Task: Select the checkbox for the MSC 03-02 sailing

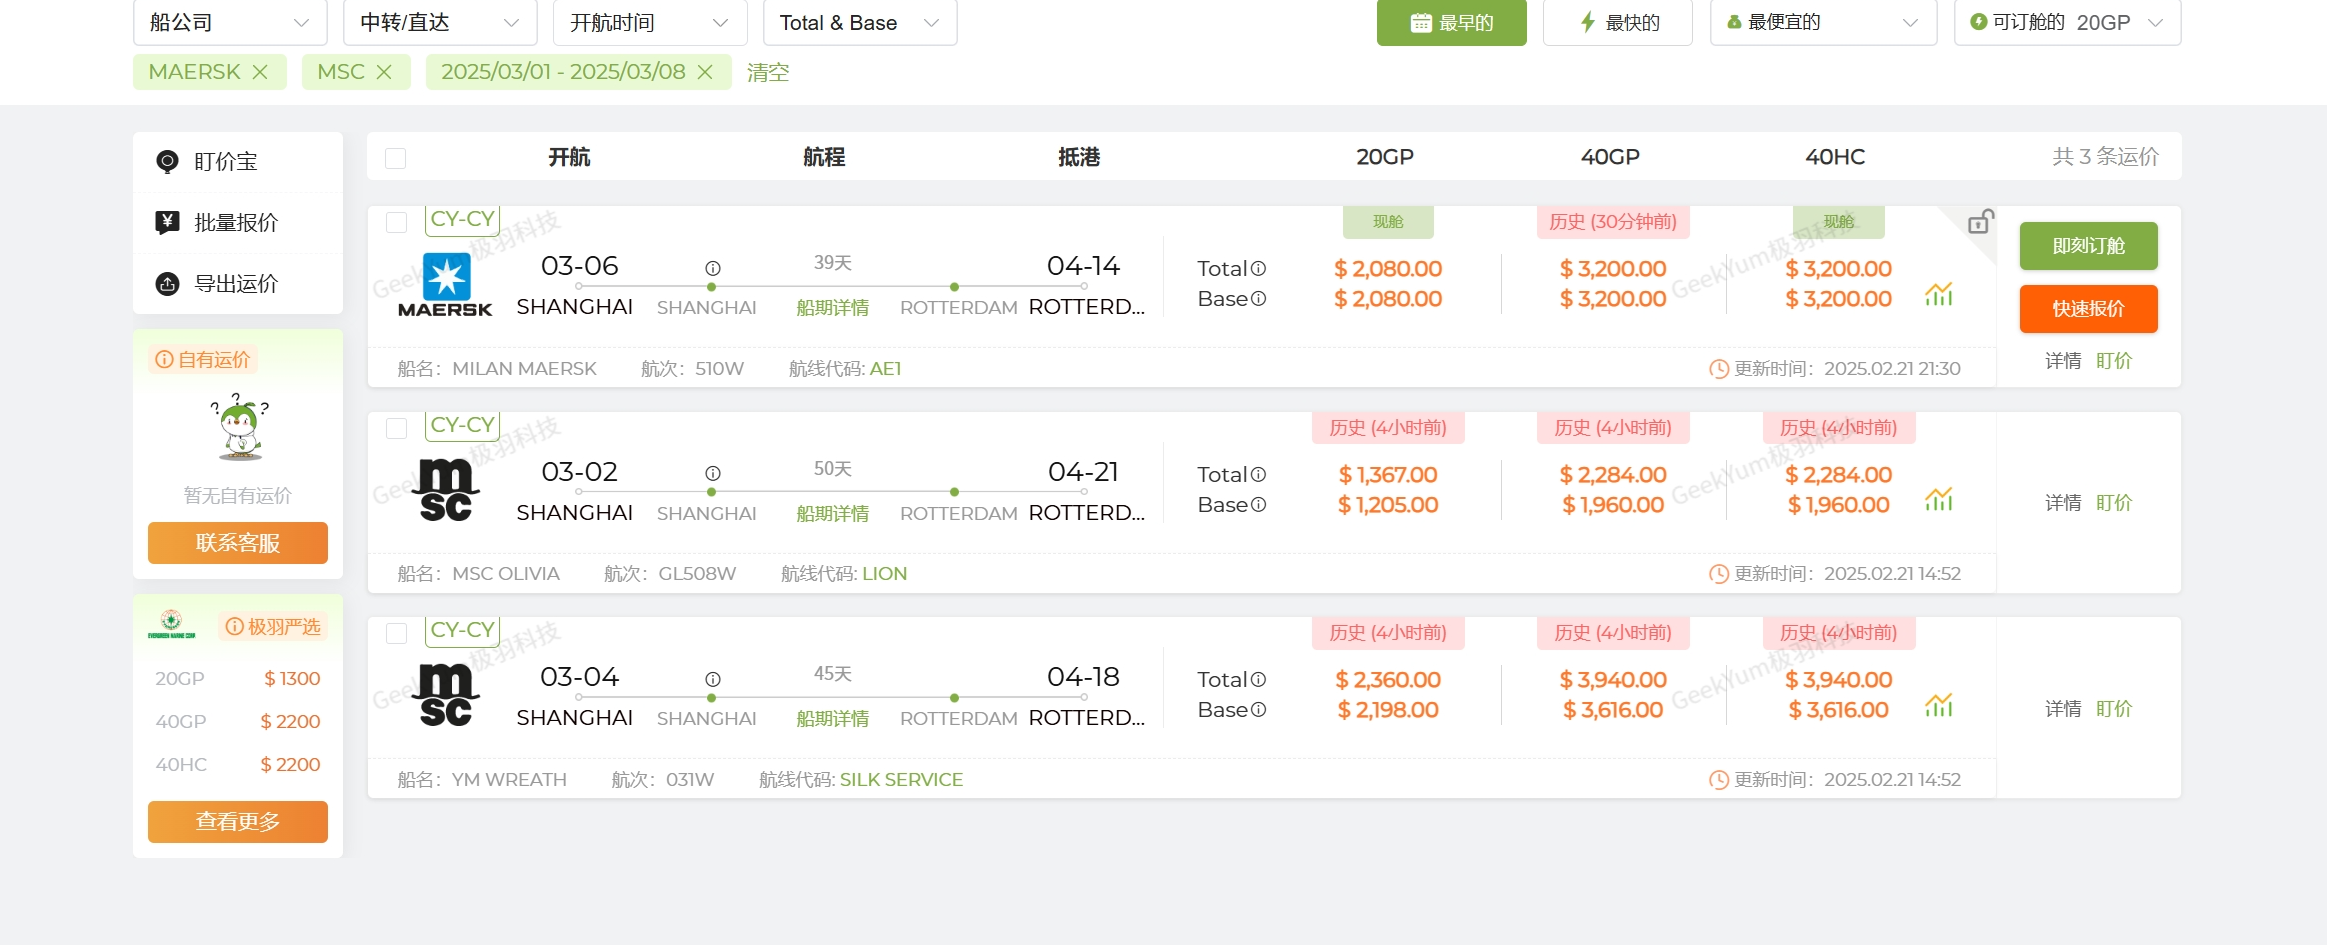Action: coord(396,428)
